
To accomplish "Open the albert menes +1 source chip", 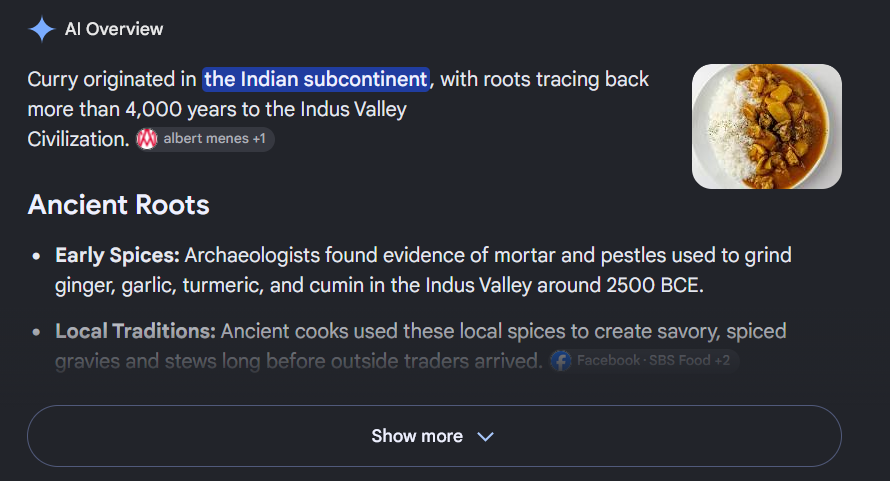I will 205,139.
